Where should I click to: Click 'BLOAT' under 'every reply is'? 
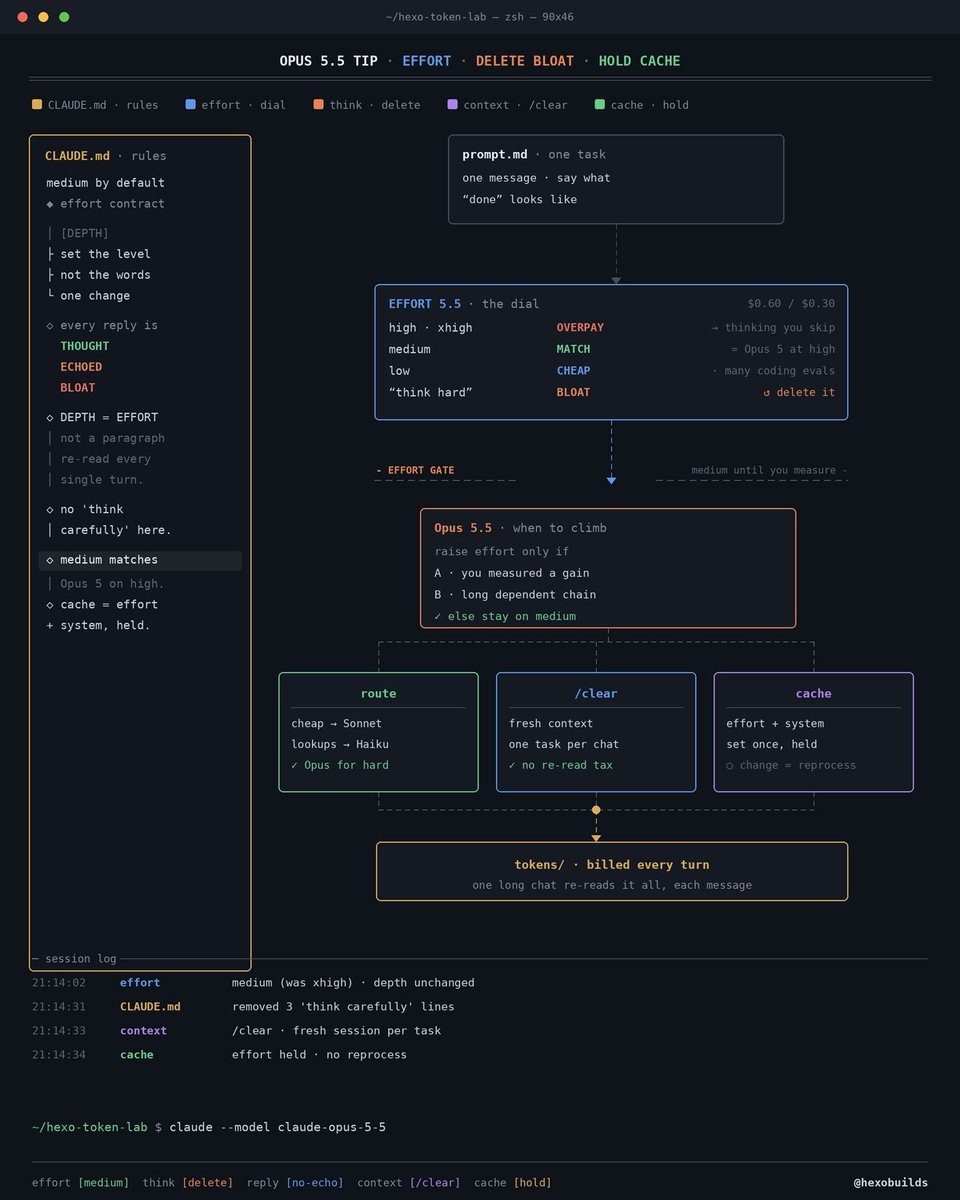point(77,388)
